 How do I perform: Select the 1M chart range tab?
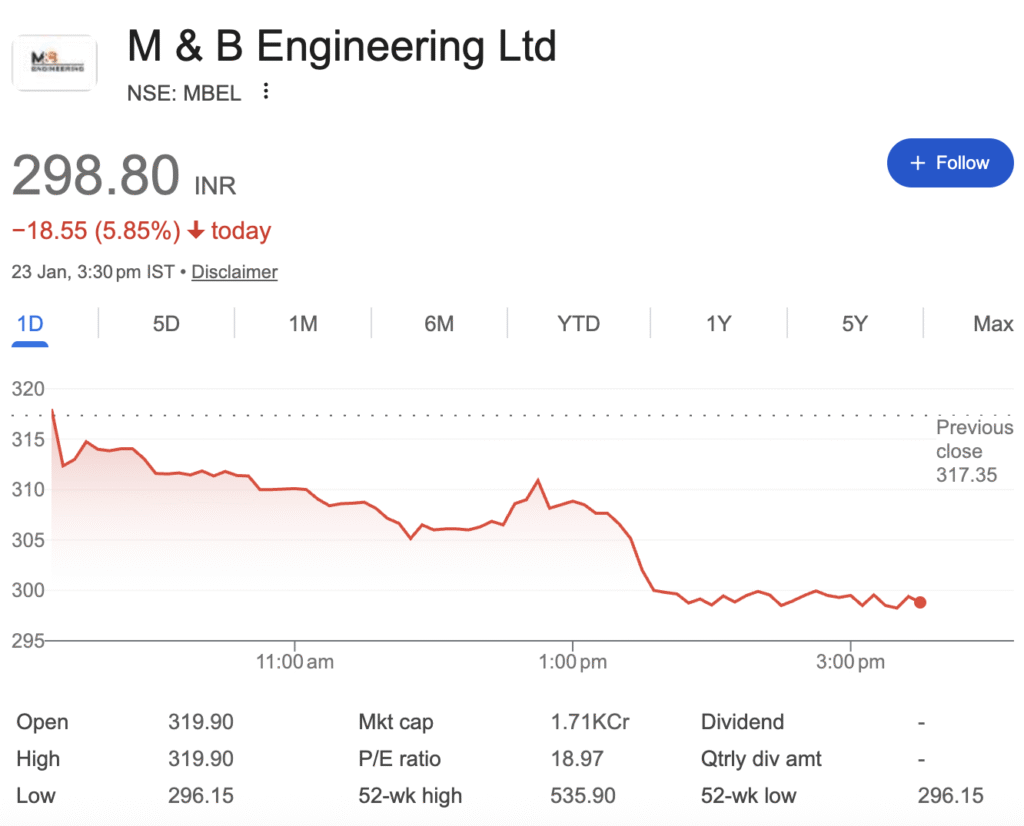(303, 324)
